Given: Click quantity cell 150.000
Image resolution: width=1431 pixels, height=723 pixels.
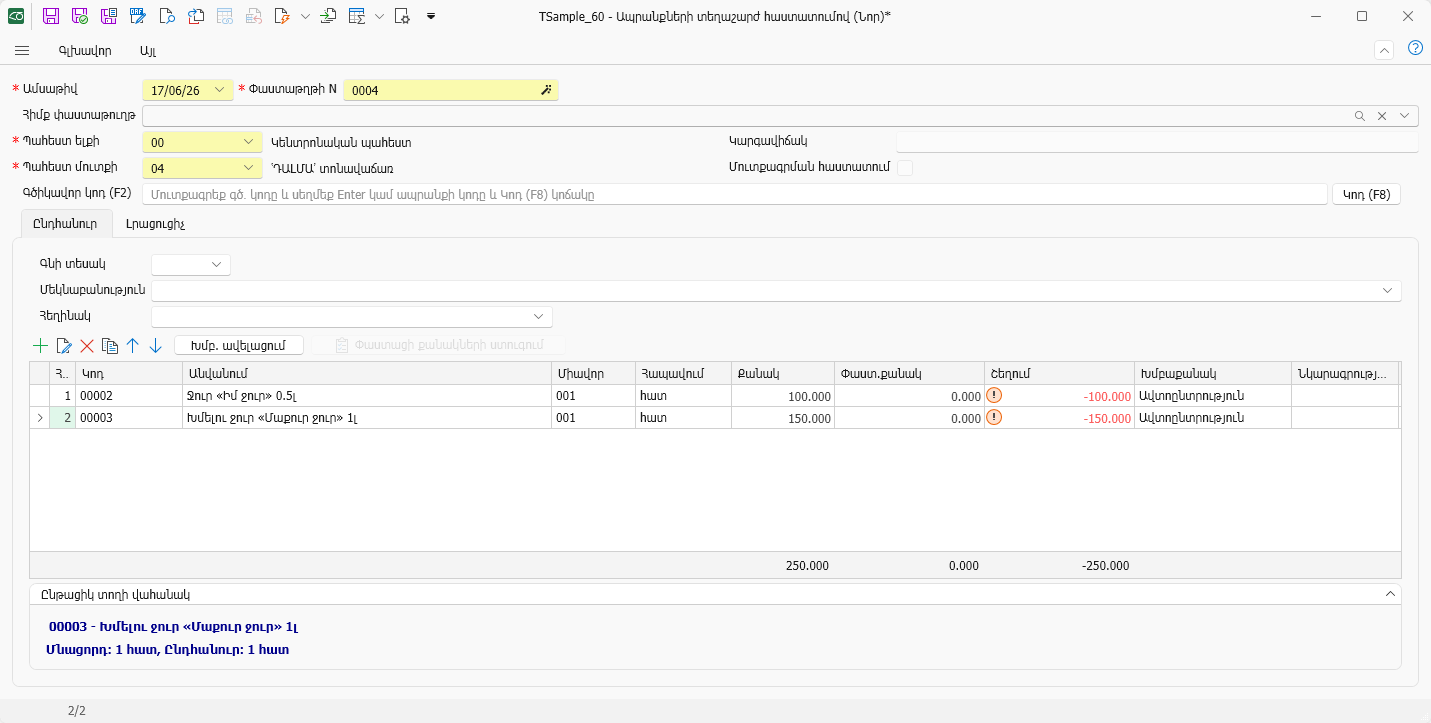Looking at the screenshot, I should (783, 418).
